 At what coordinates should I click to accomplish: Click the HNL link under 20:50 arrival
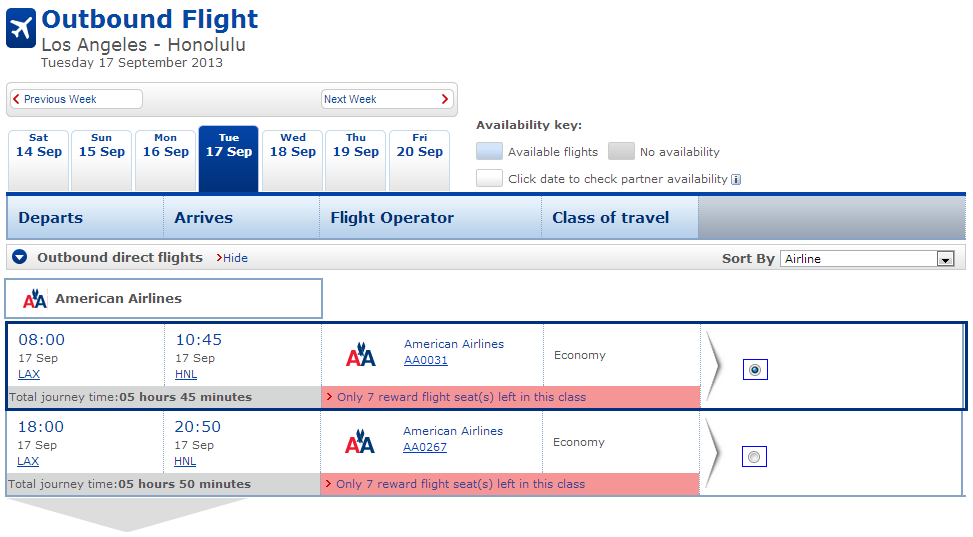click(x=185, y=461)
